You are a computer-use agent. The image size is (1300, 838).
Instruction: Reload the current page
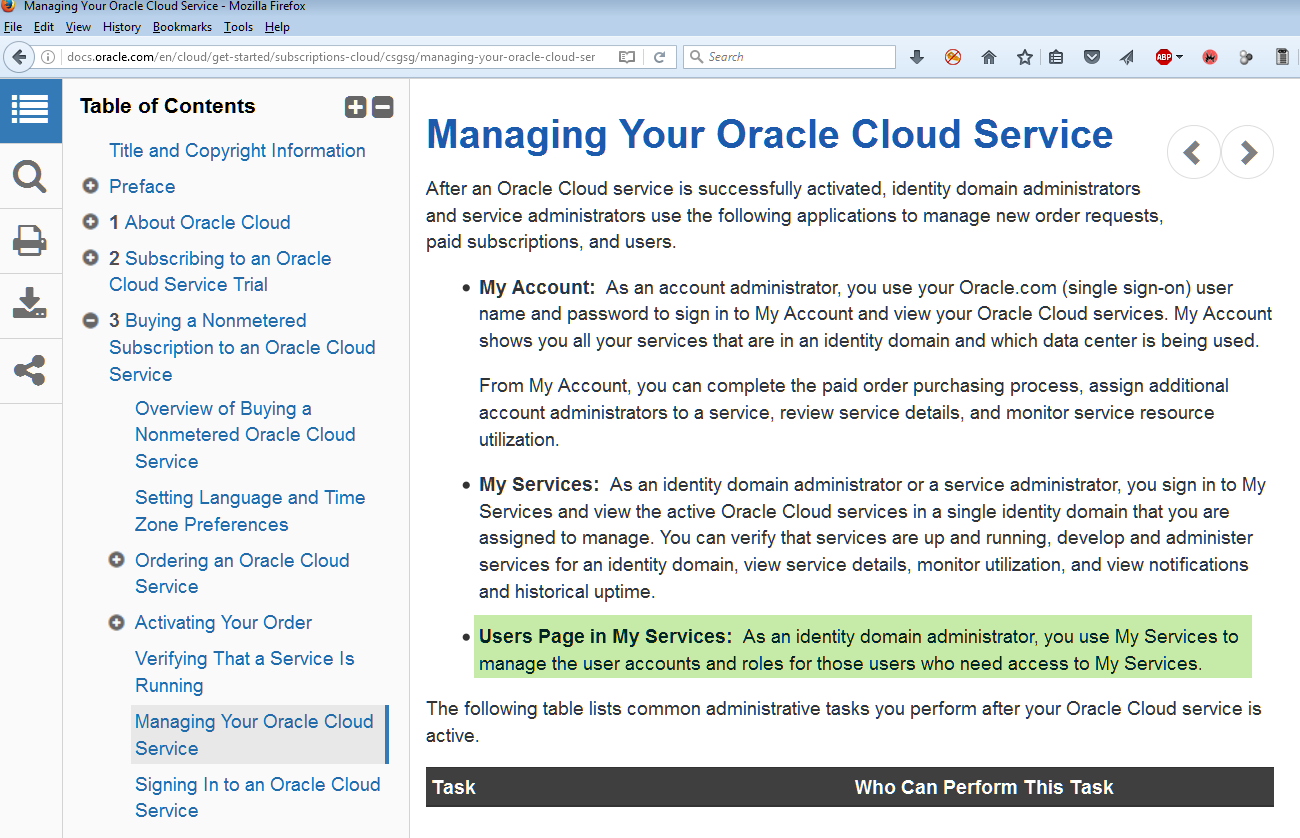pos(659,57)
